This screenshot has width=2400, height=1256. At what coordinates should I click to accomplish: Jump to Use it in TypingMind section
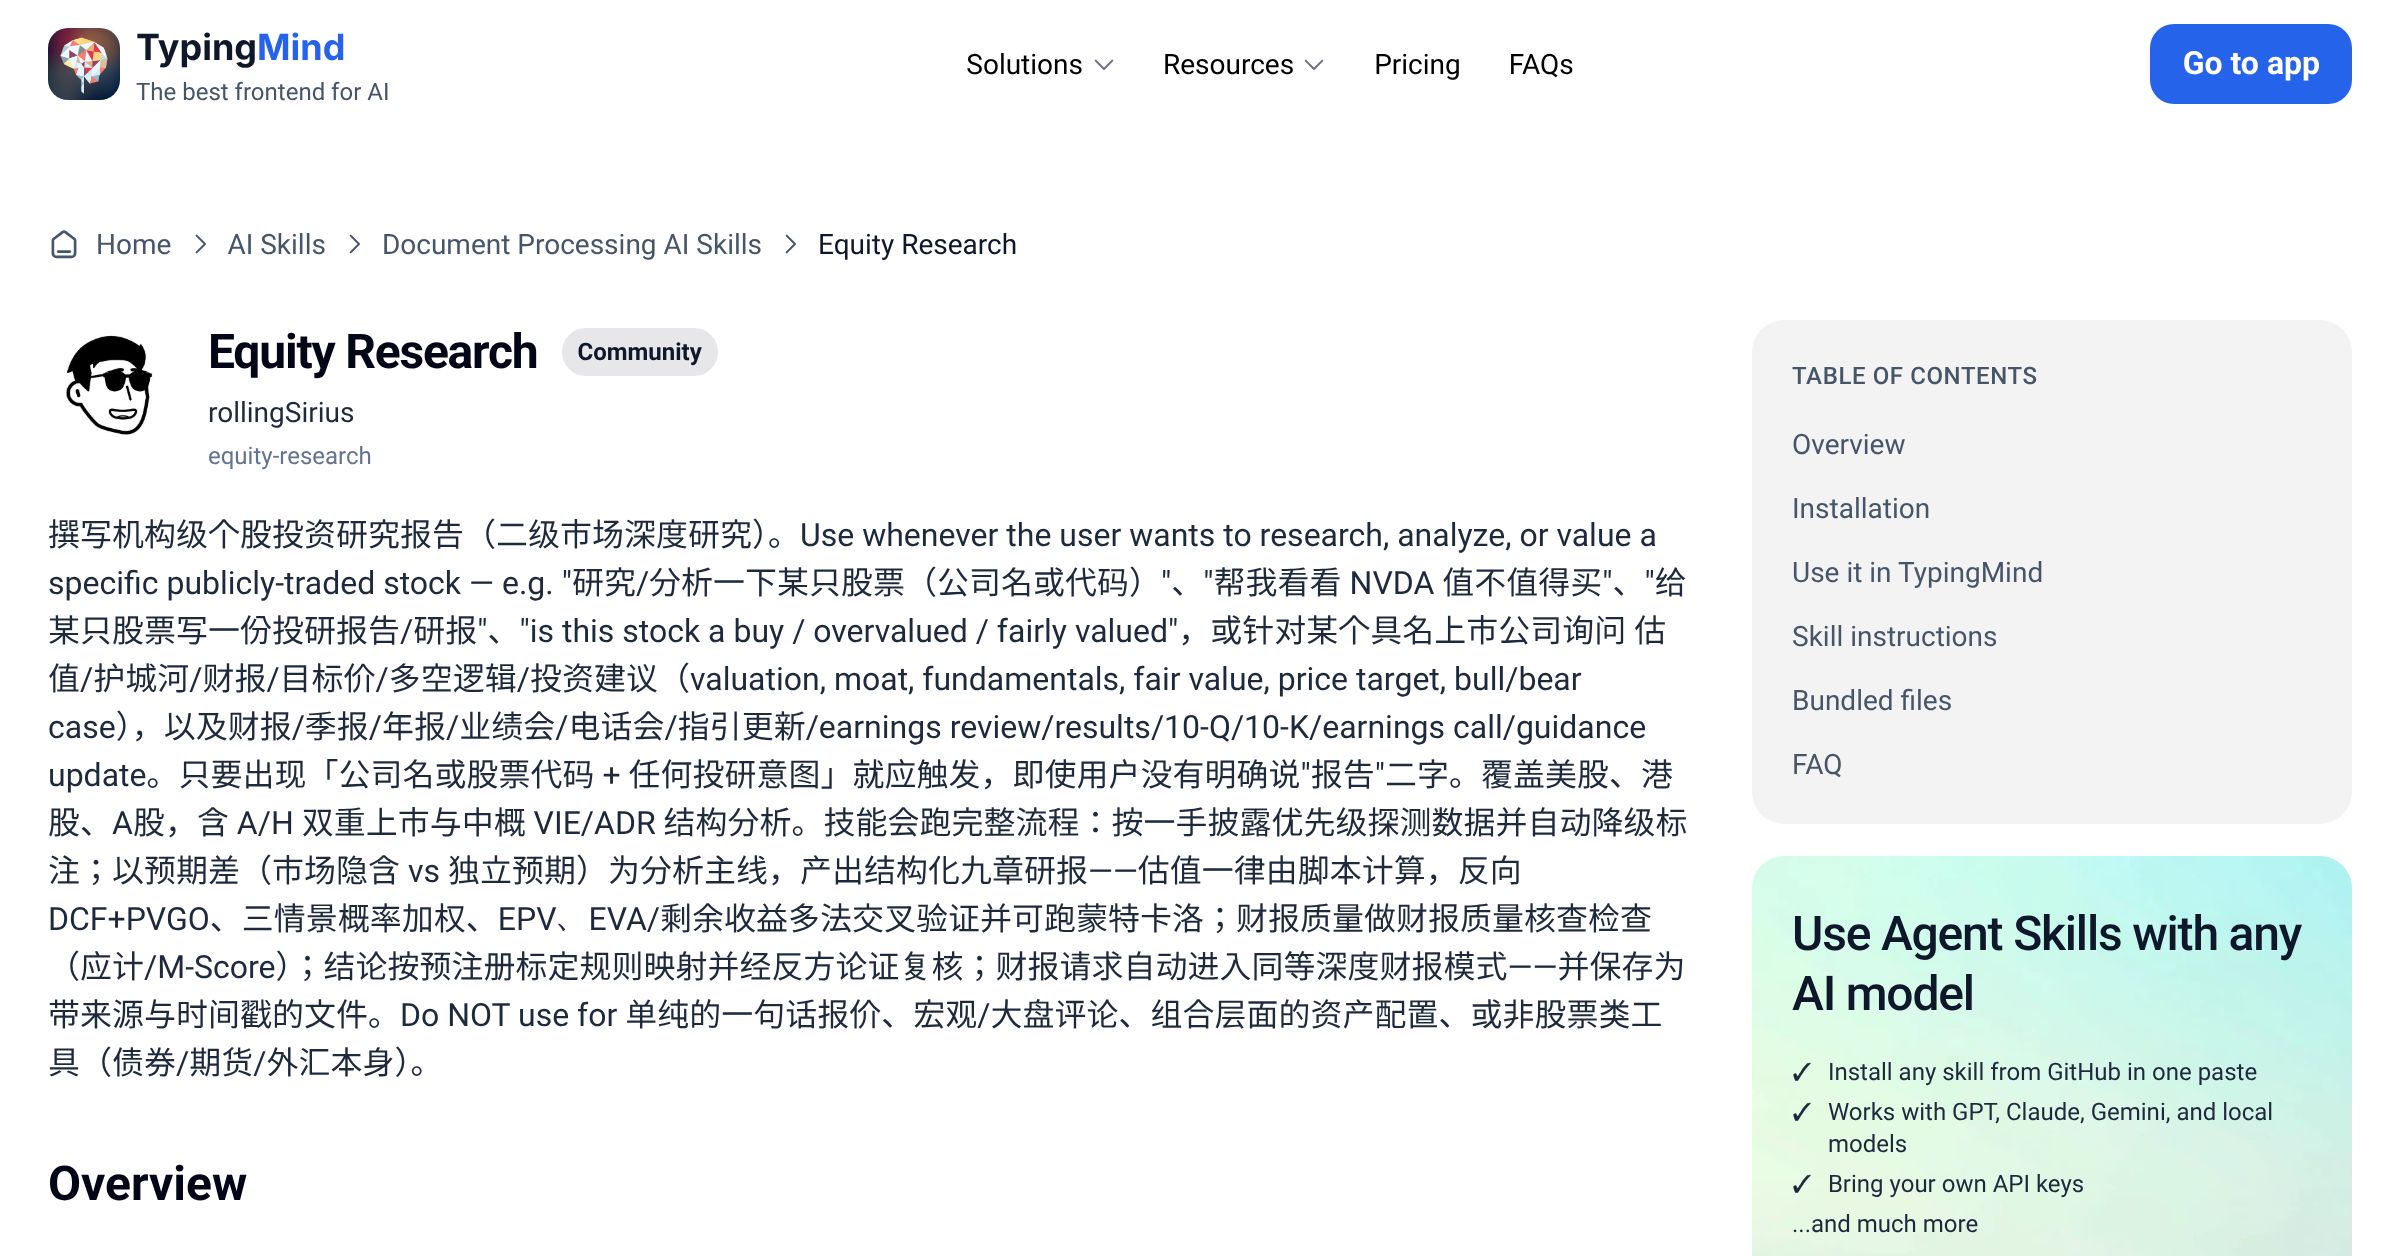pos(1917,573)
